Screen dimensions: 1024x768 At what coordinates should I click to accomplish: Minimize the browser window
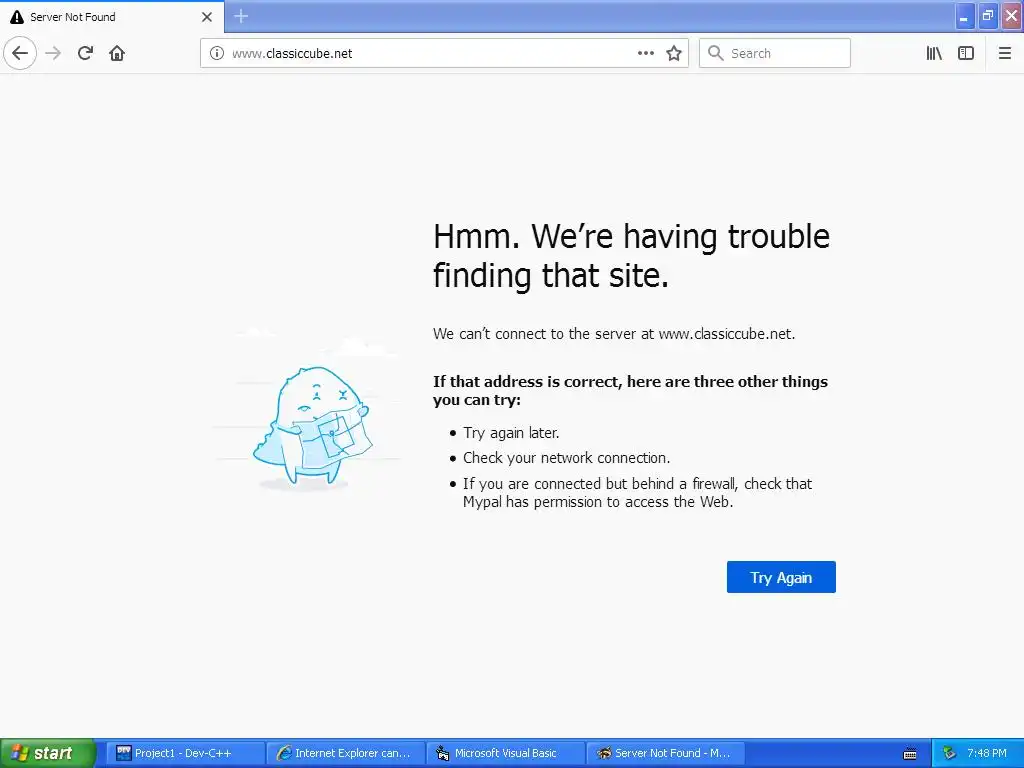pyautogui.click(x=965, y=16)
